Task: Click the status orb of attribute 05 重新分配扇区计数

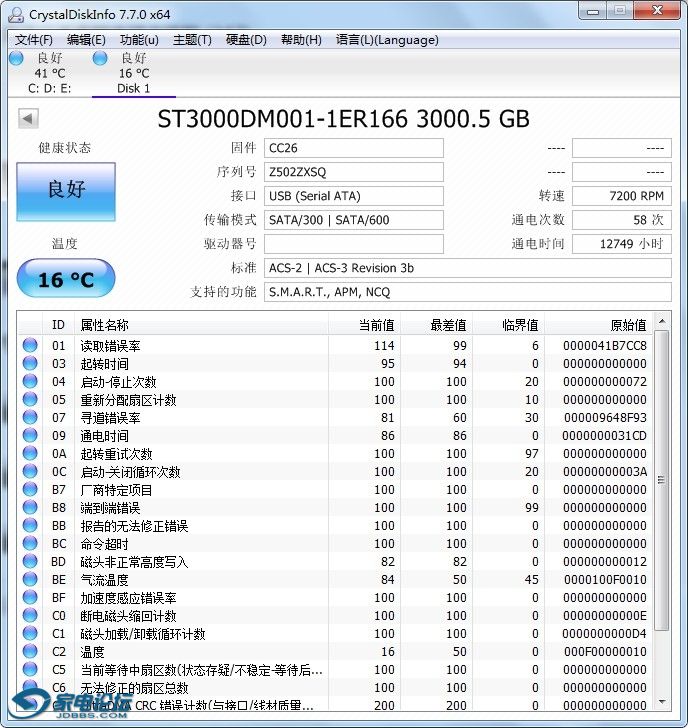Action: point(30,399)
